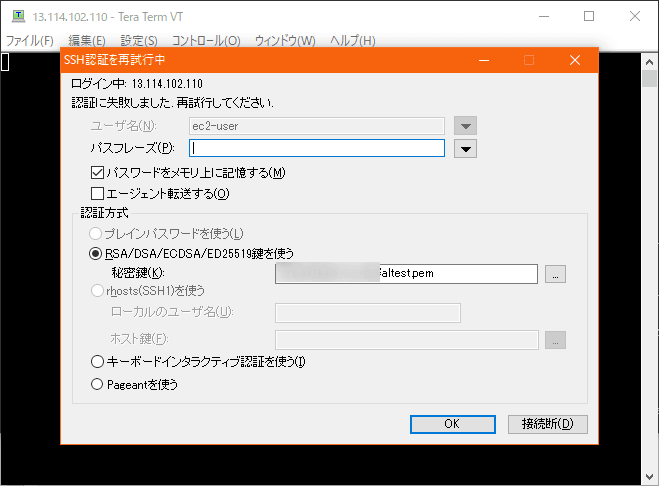
Task: Enable agent forwarding checkbox
Action: point(97,194)
